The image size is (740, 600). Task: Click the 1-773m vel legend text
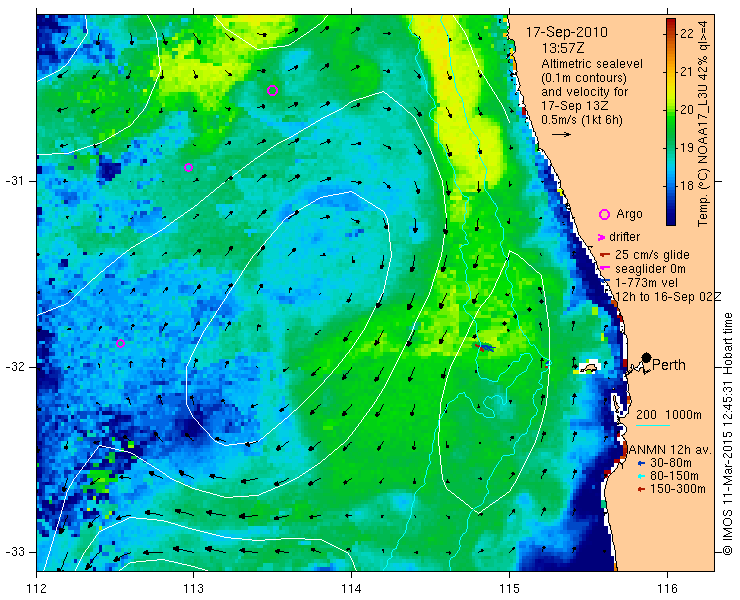[x=646, y=282]
